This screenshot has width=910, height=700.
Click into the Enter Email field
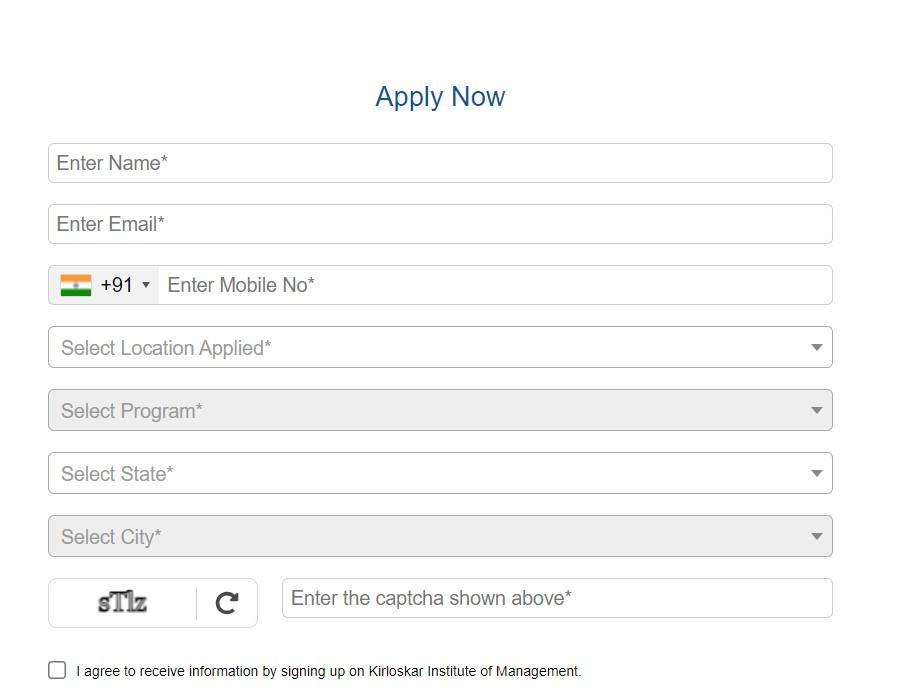440,224
